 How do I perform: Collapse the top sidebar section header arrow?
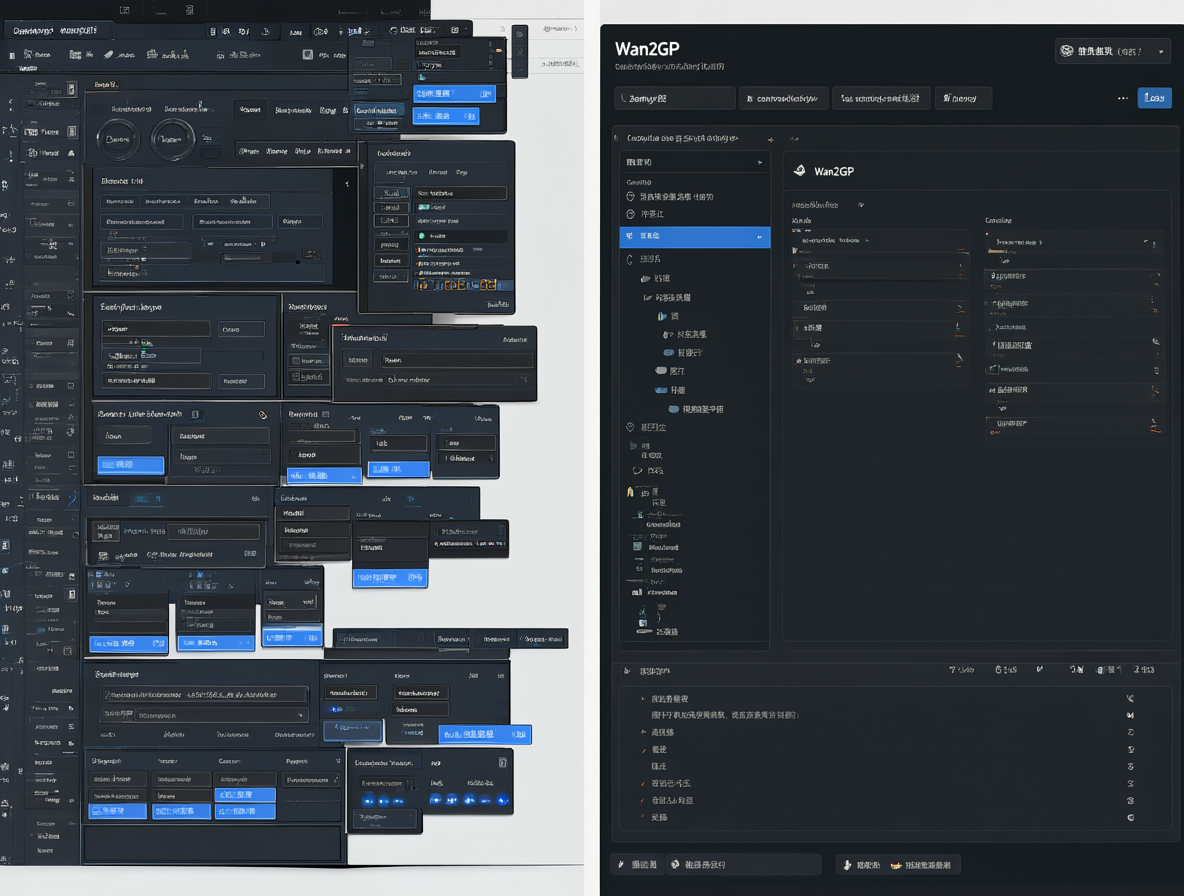760,162
